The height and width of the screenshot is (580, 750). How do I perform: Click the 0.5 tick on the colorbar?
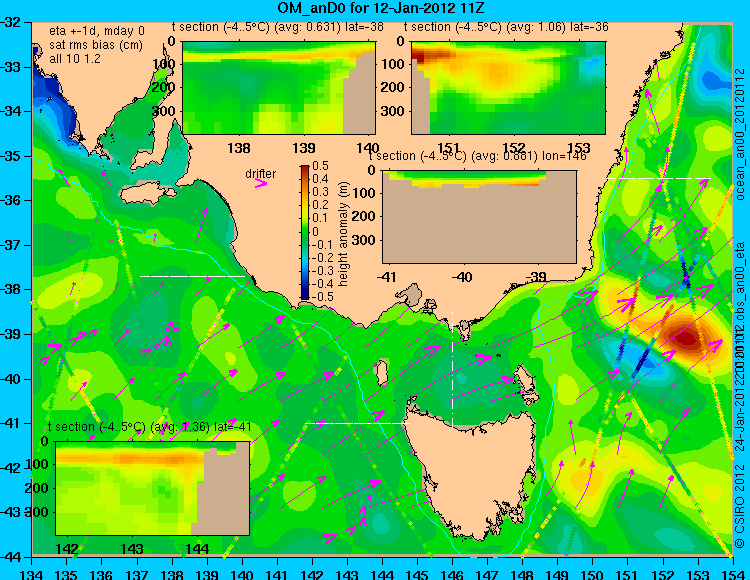(320, 166)
